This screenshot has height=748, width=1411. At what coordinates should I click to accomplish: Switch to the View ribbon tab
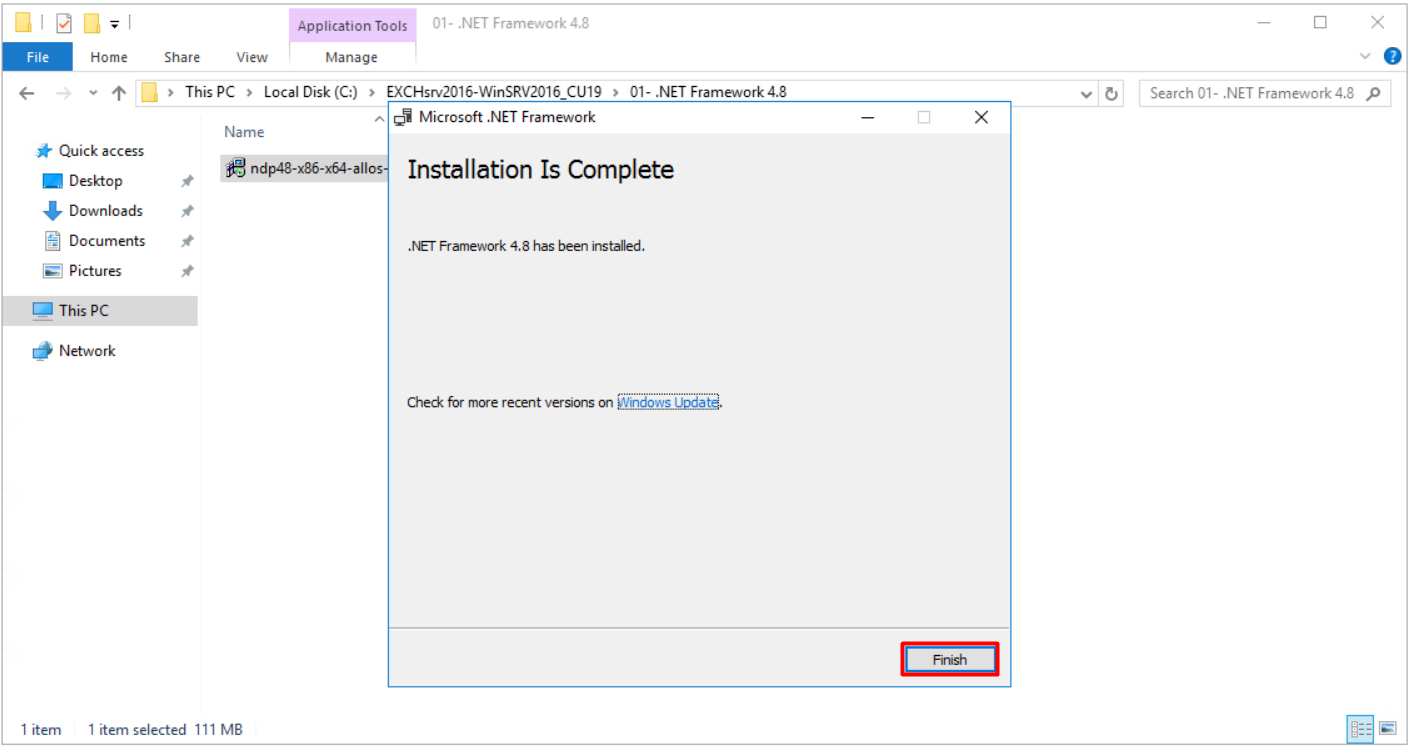pyautogui.click(x=252, y=57)
